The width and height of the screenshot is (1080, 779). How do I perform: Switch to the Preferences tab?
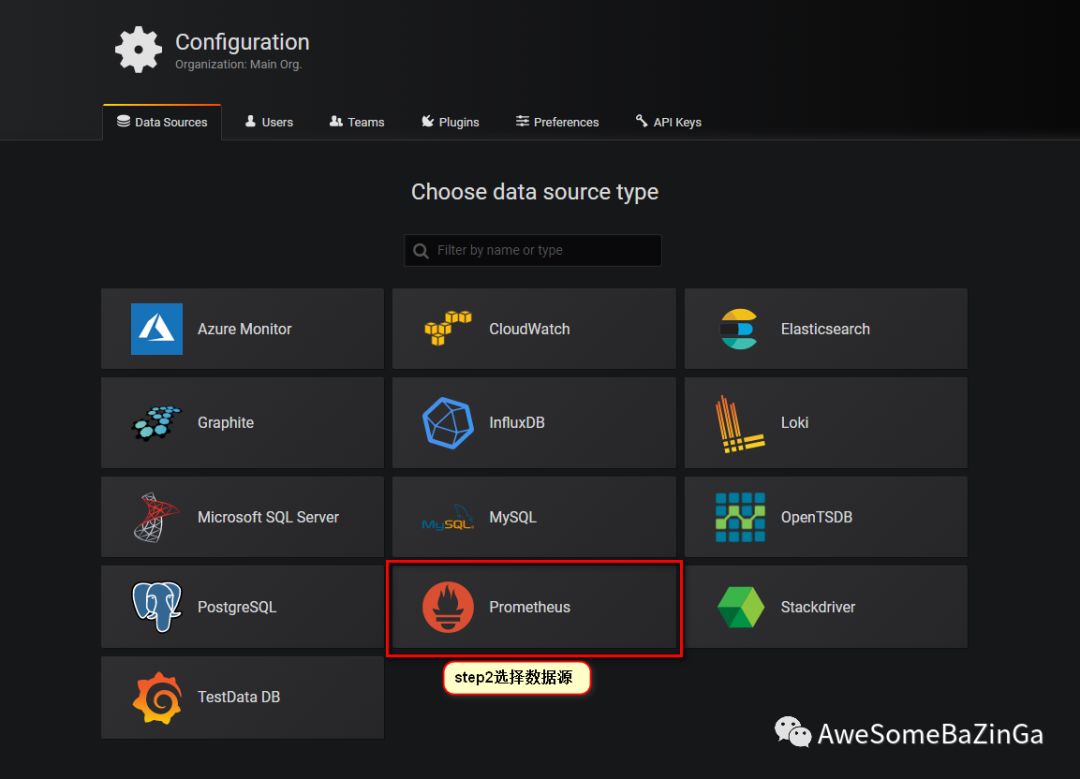pyautogui.click(x=557, y=122)
